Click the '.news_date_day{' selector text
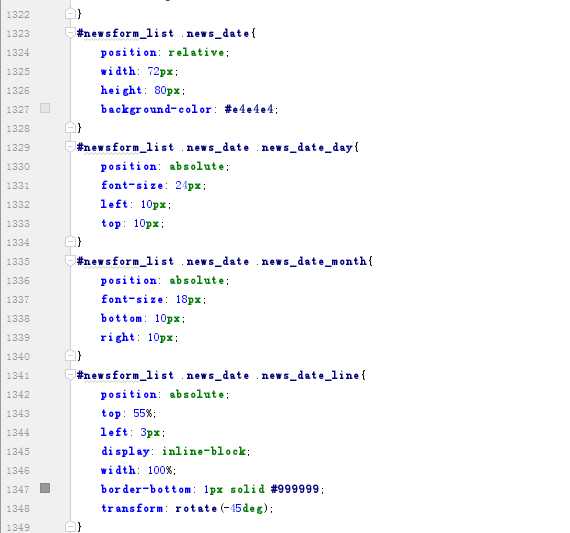 point(307,147)
